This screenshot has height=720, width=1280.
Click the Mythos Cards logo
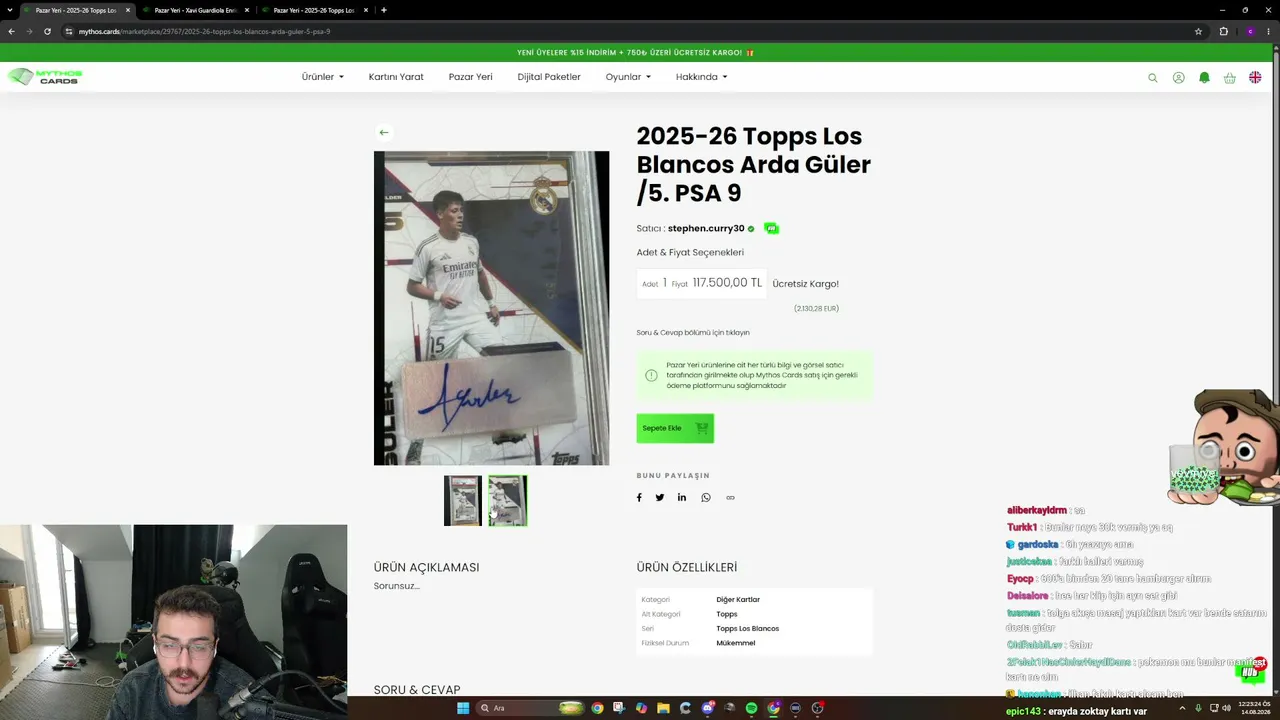[45, 77]
